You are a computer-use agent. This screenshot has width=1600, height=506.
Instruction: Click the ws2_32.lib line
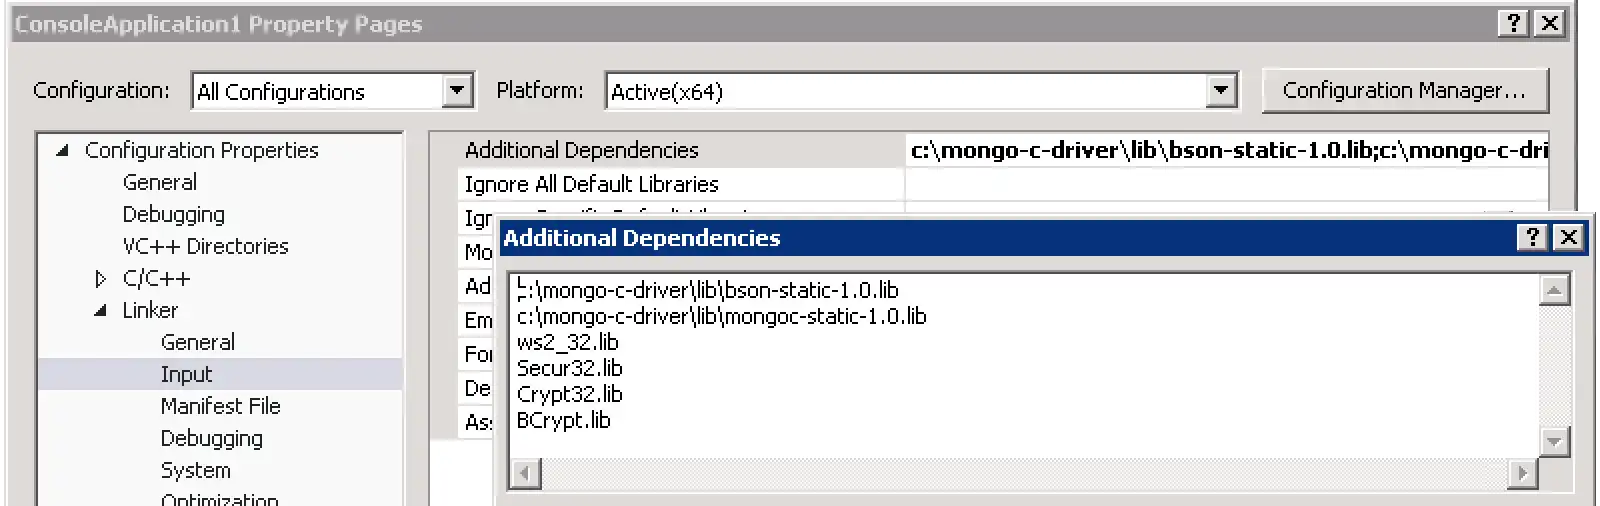pyautogui.click(x=567, y=342)
